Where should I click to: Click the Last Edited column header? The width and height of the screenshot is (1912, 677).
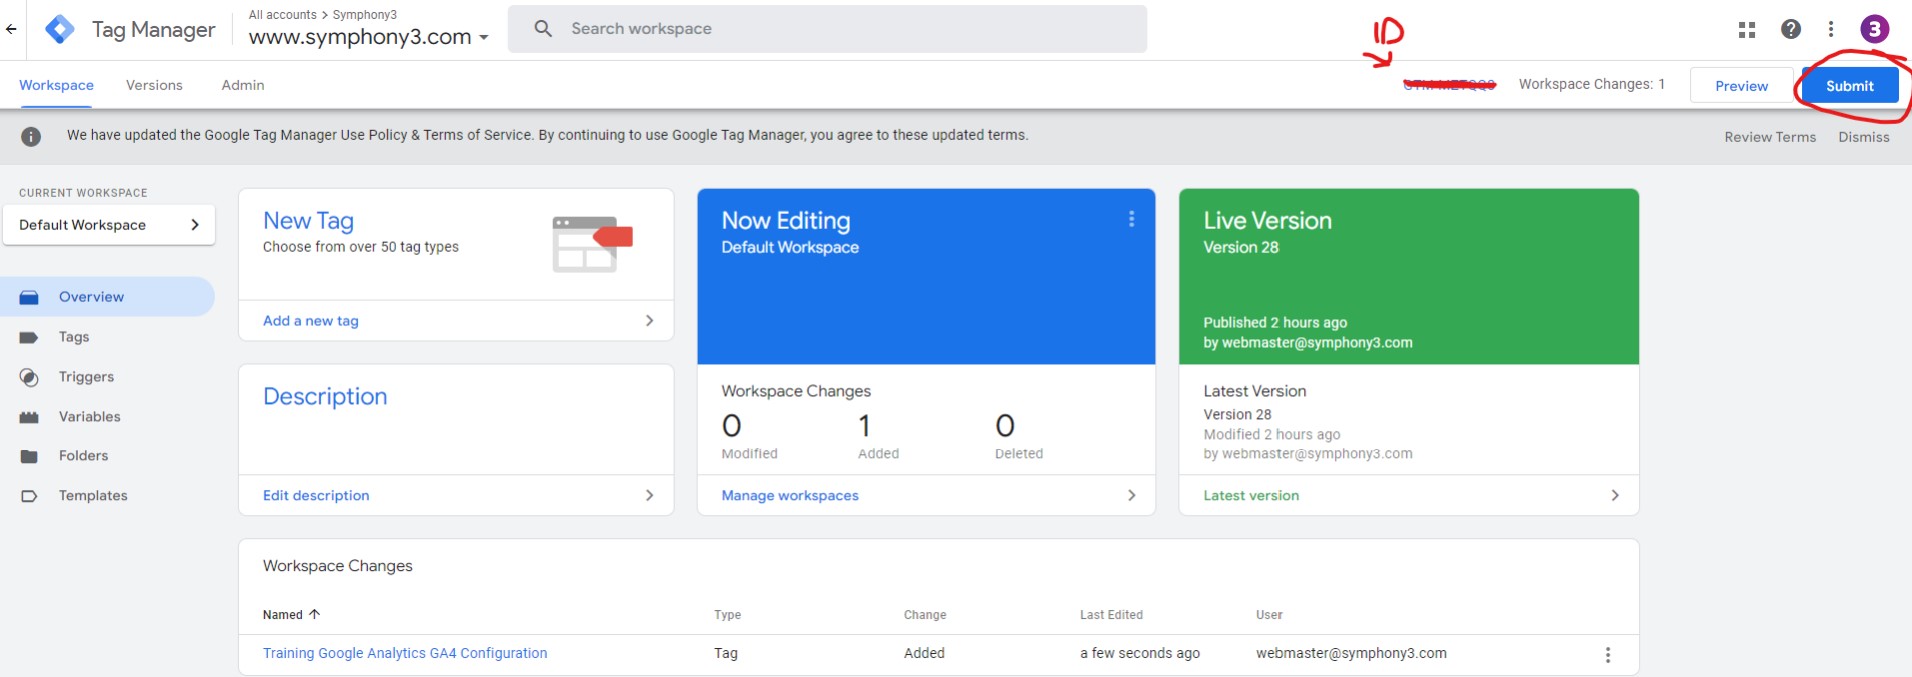[x=1111, y=615]
